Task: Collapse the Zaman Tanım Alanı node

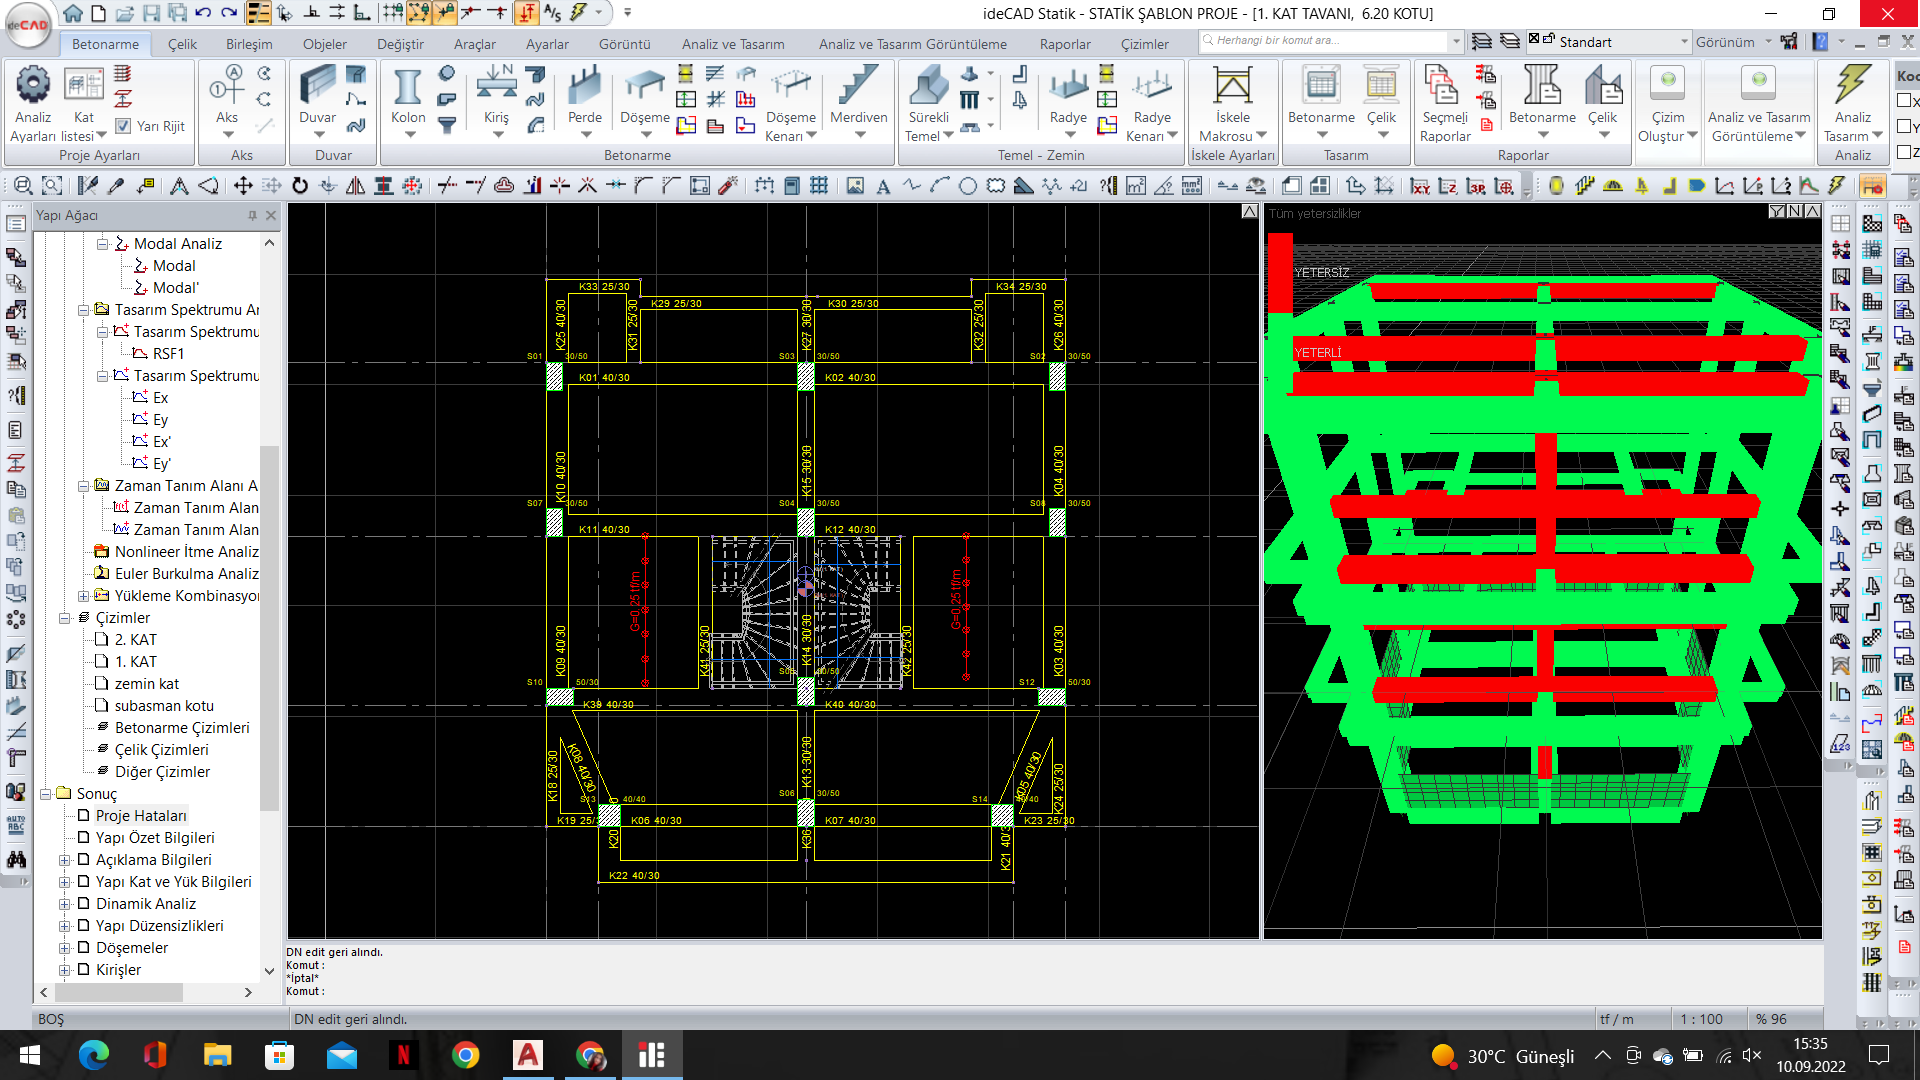Action: (84, 486)
